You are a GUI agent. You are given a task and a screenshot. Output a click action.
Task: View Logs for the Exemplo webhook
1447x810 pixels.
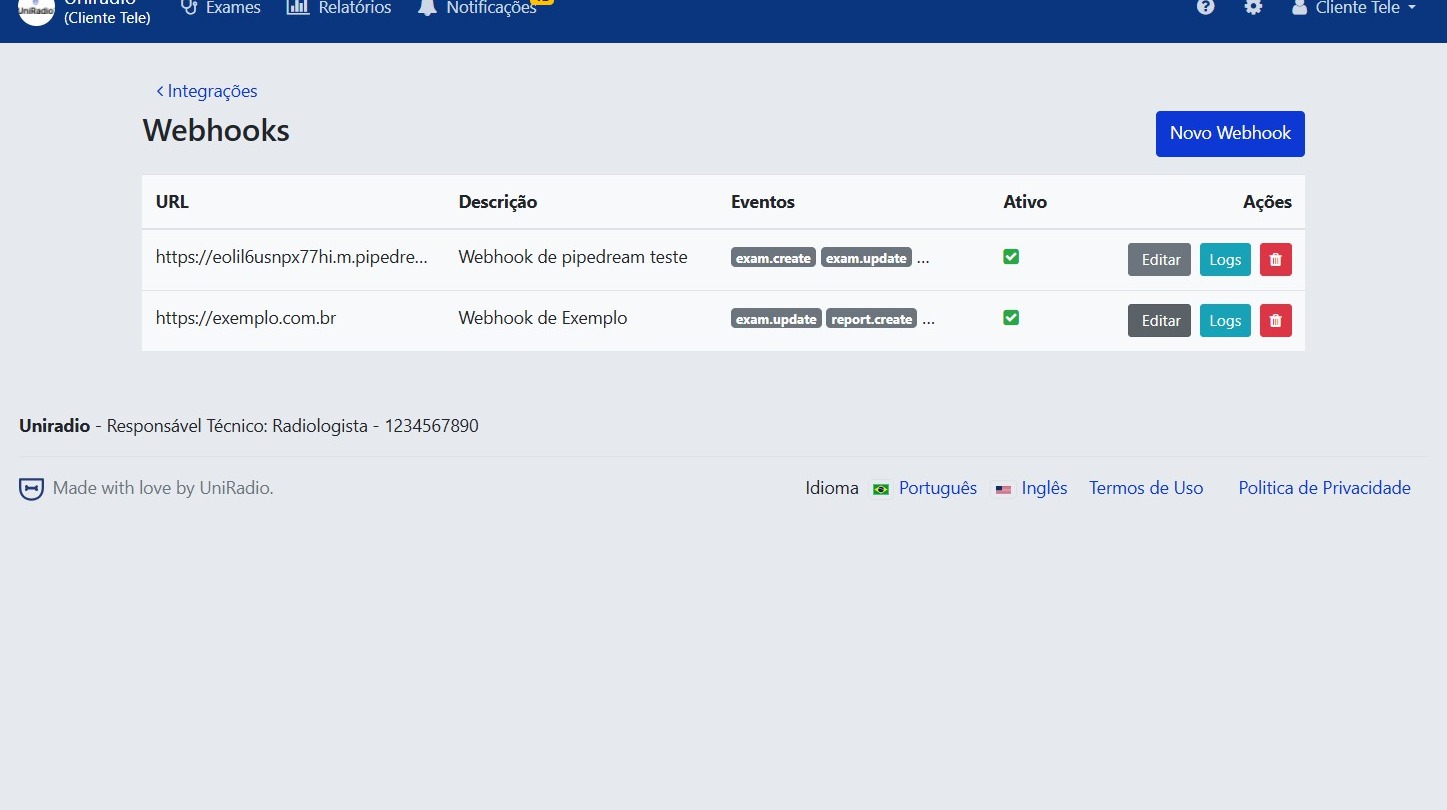(1225, 320)
